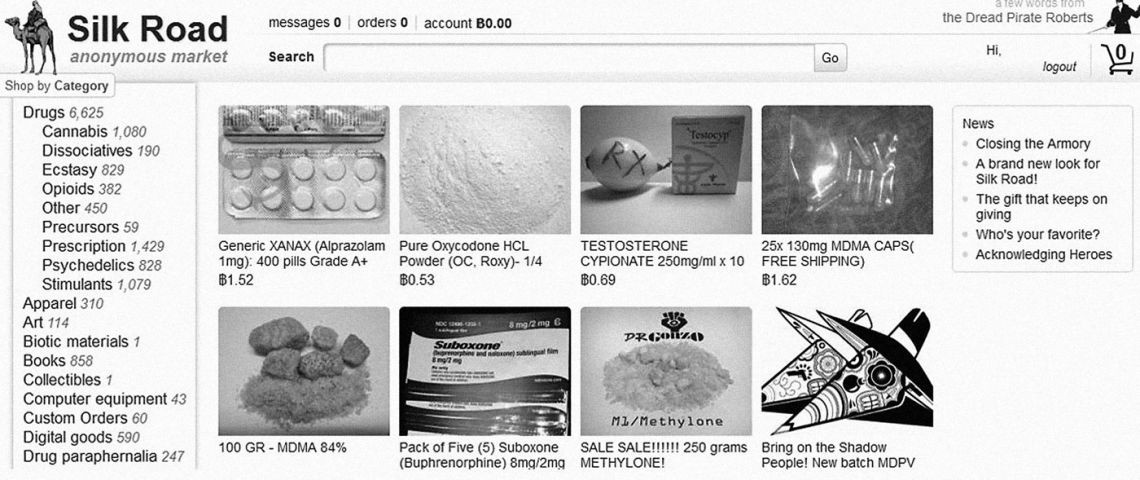Click the Go search button
The width and height of the screenshot is (1140, 480).
pos(830,58)
